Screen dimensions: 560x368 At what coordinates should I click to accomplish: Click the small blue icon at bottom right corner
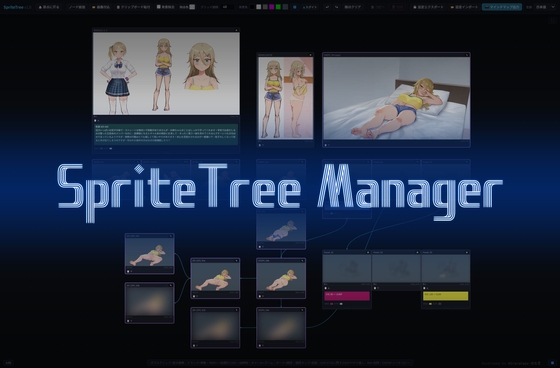[x=552, y=363]
